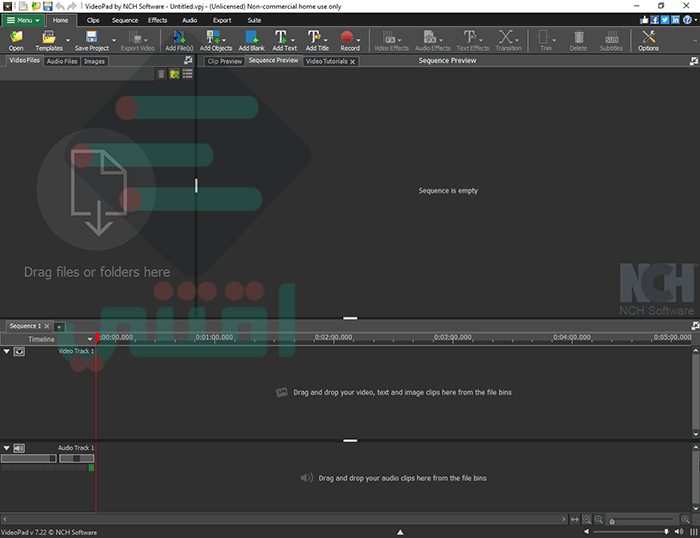Click the Text Effects toolbar icon

coord(470,37)
